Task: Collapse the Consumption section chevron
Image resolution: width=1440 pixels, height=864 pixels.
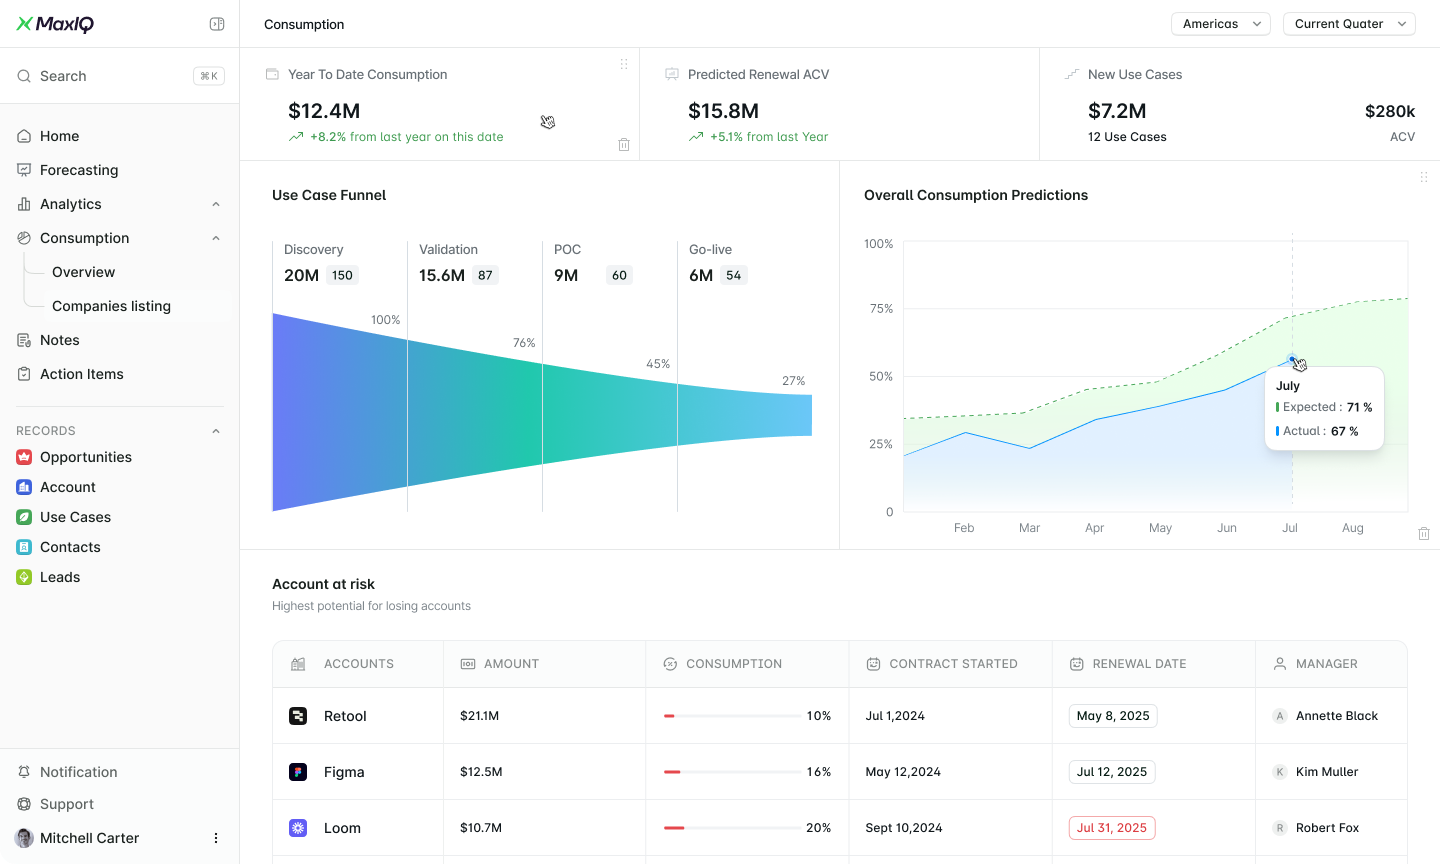Action: 215,238
